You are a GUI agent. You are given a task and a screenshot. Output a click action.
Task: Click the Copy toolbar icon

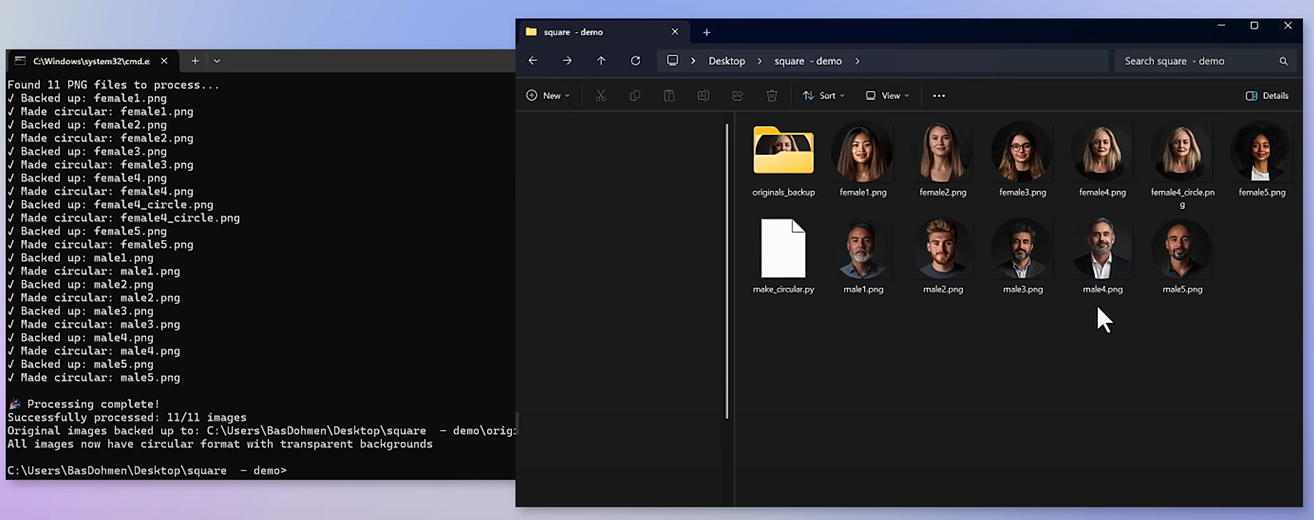[x=635, y=96]
